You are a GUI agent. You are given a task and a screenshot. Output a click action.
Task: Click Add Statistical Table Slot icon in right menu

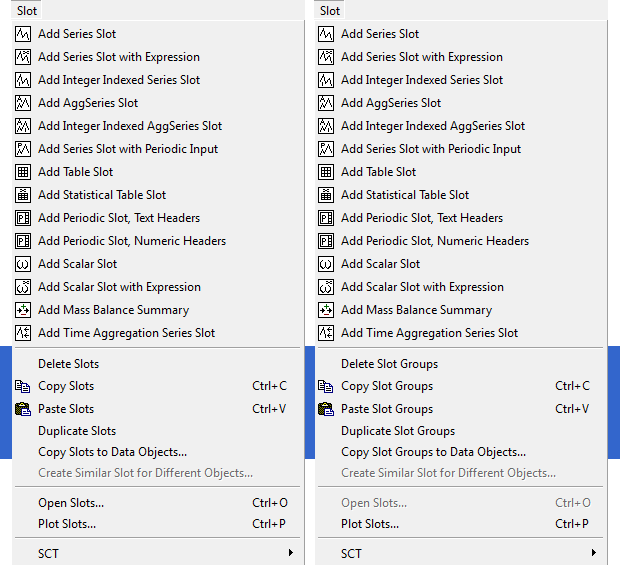pyautogui.click(x=326, y=195)
